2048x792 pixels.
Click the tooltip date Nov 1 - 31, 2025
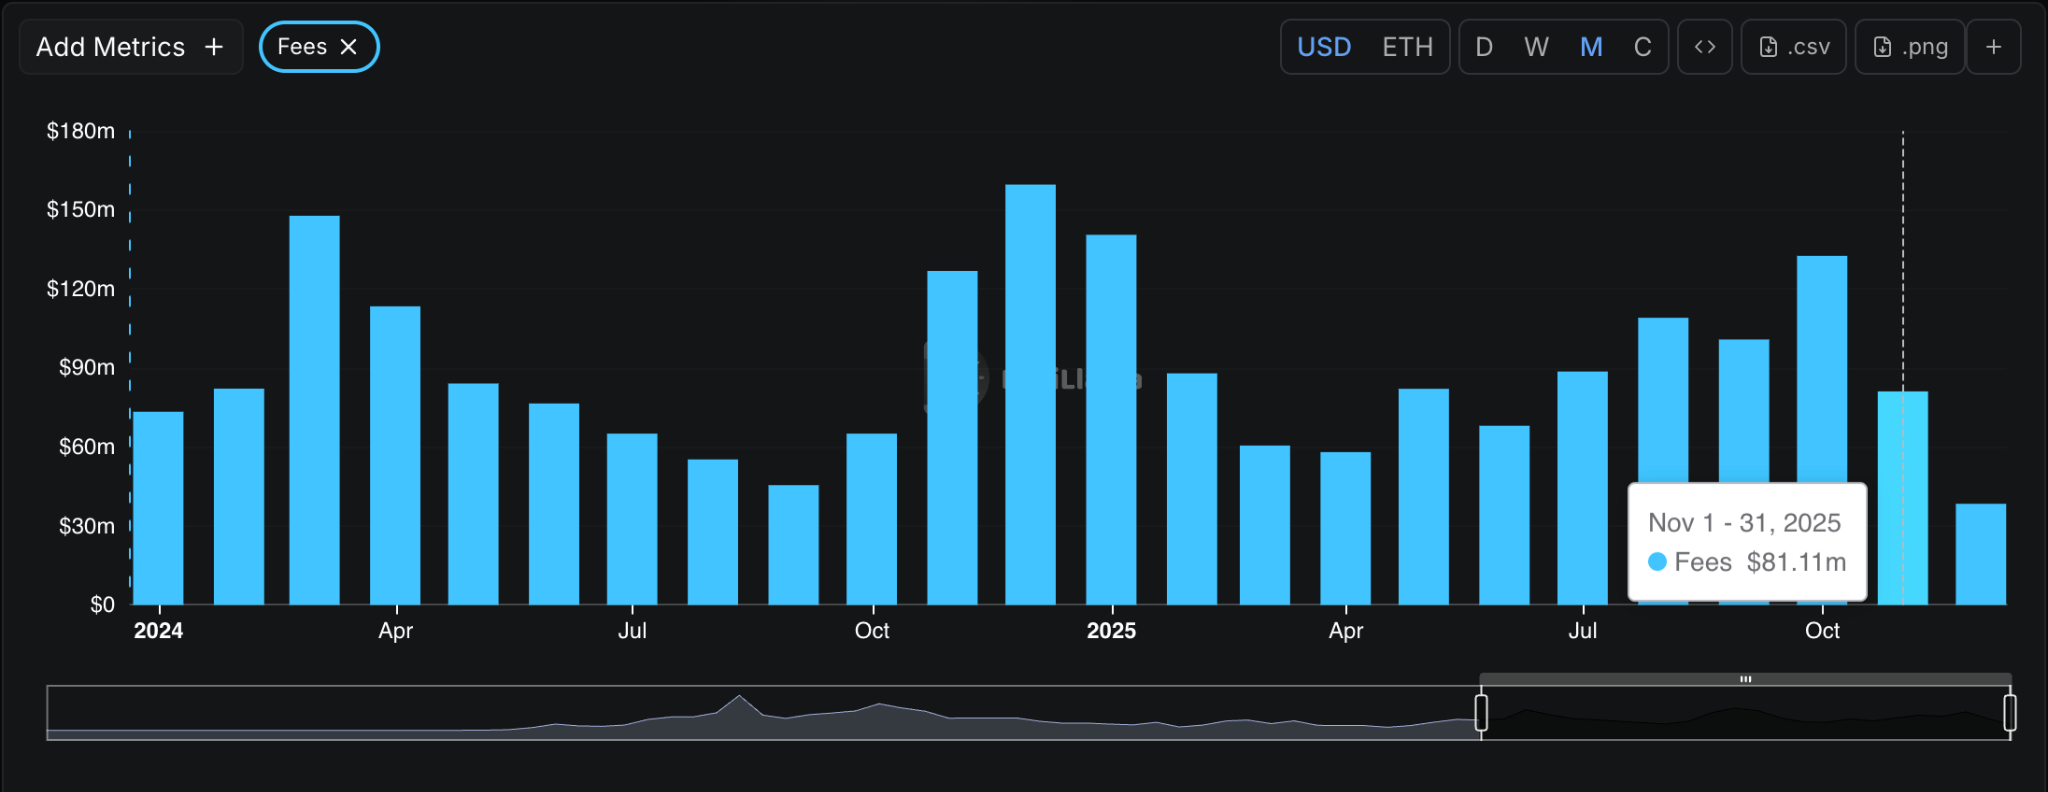[x=1745, y=523]
